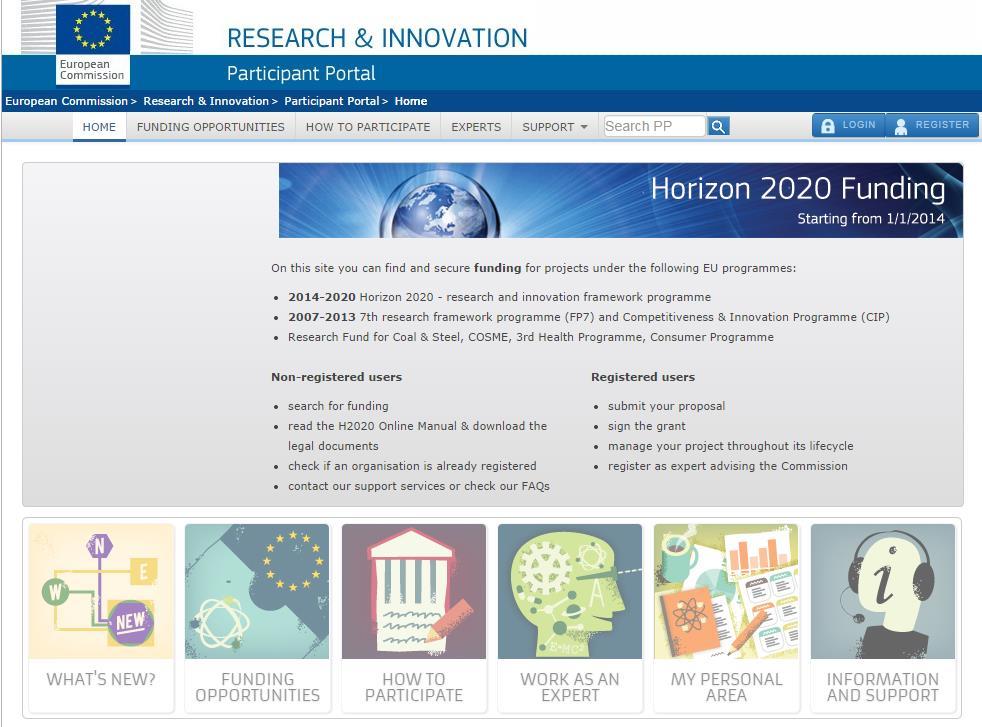
Task: Expand the SUPPORT dropdown menu
Action: pyautogui.click(x=554, y=127)
